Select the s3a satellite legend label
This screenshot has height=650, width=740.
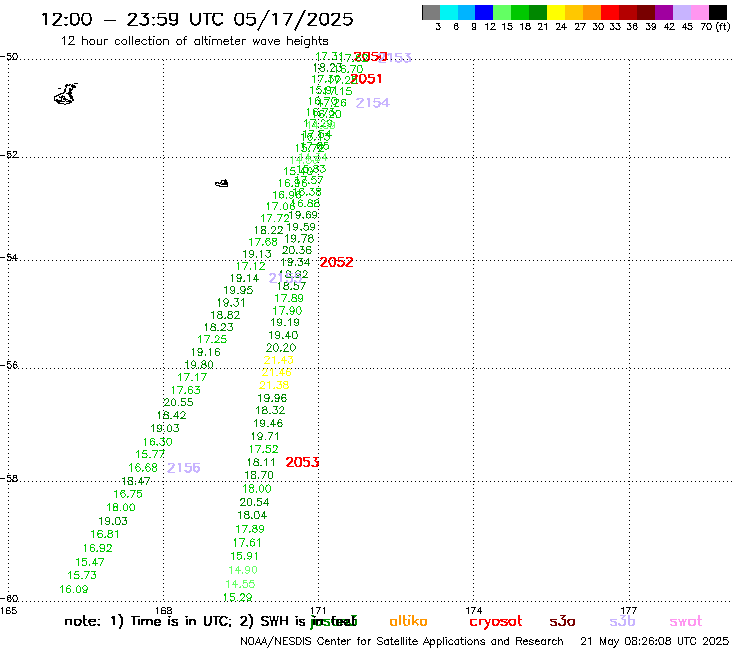click(x=562, y=621)
